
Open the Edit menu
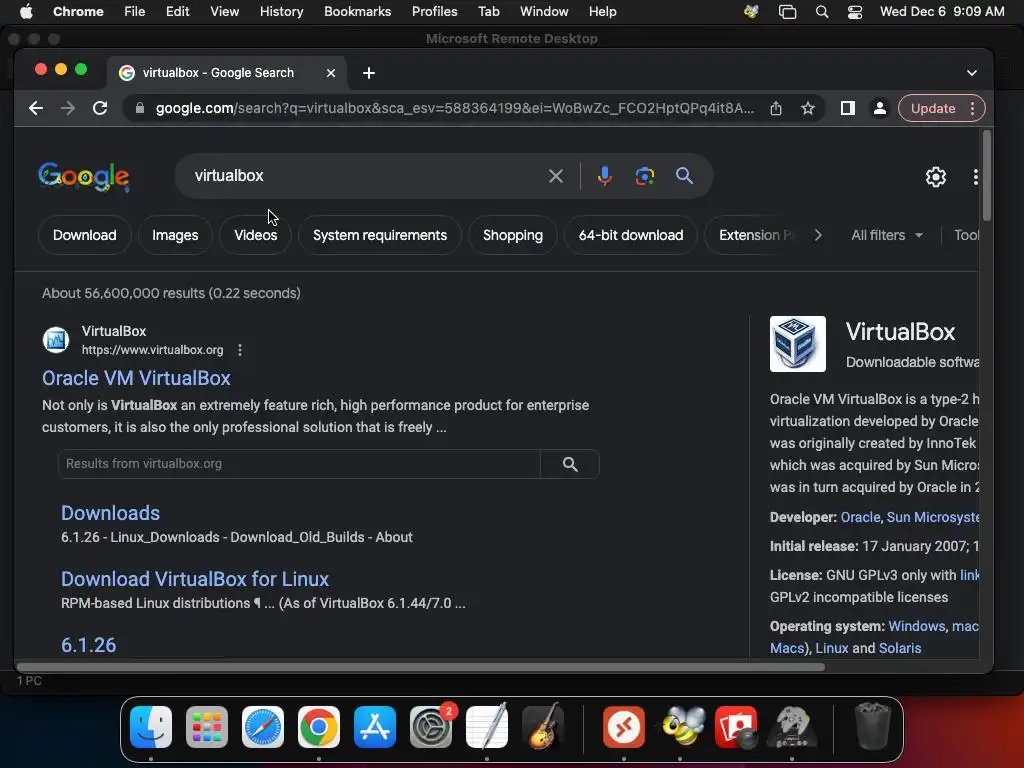(x=177, y=12)
